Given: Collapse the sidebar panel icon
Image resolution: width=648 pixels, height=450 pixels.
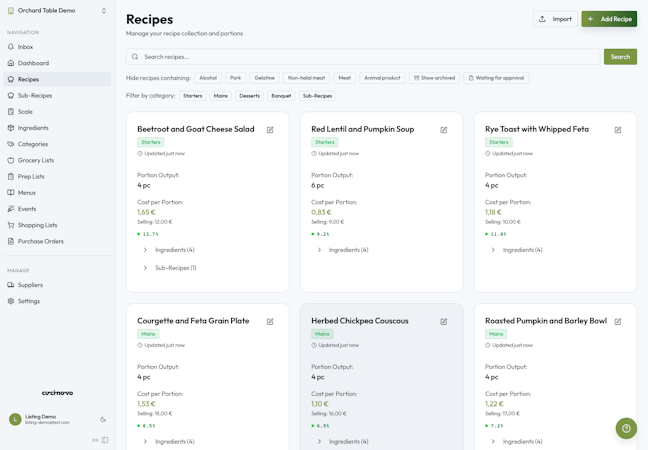Looking at the screenshot, I should pyautogui.click(x=105, y=440).
